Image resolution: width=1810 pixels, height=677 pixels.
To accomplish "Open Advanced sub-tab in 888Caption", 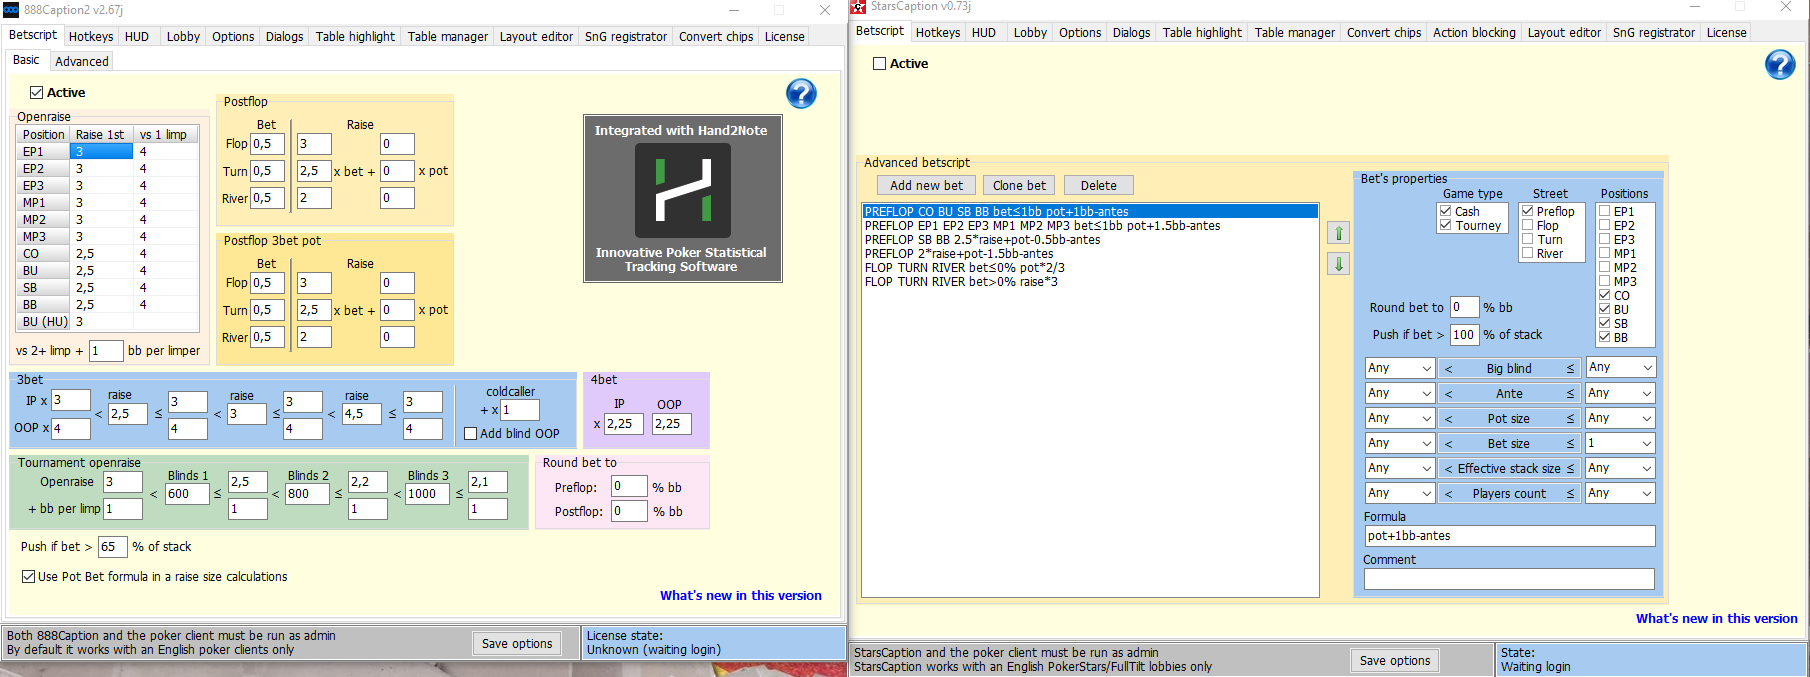I will 82,61.
